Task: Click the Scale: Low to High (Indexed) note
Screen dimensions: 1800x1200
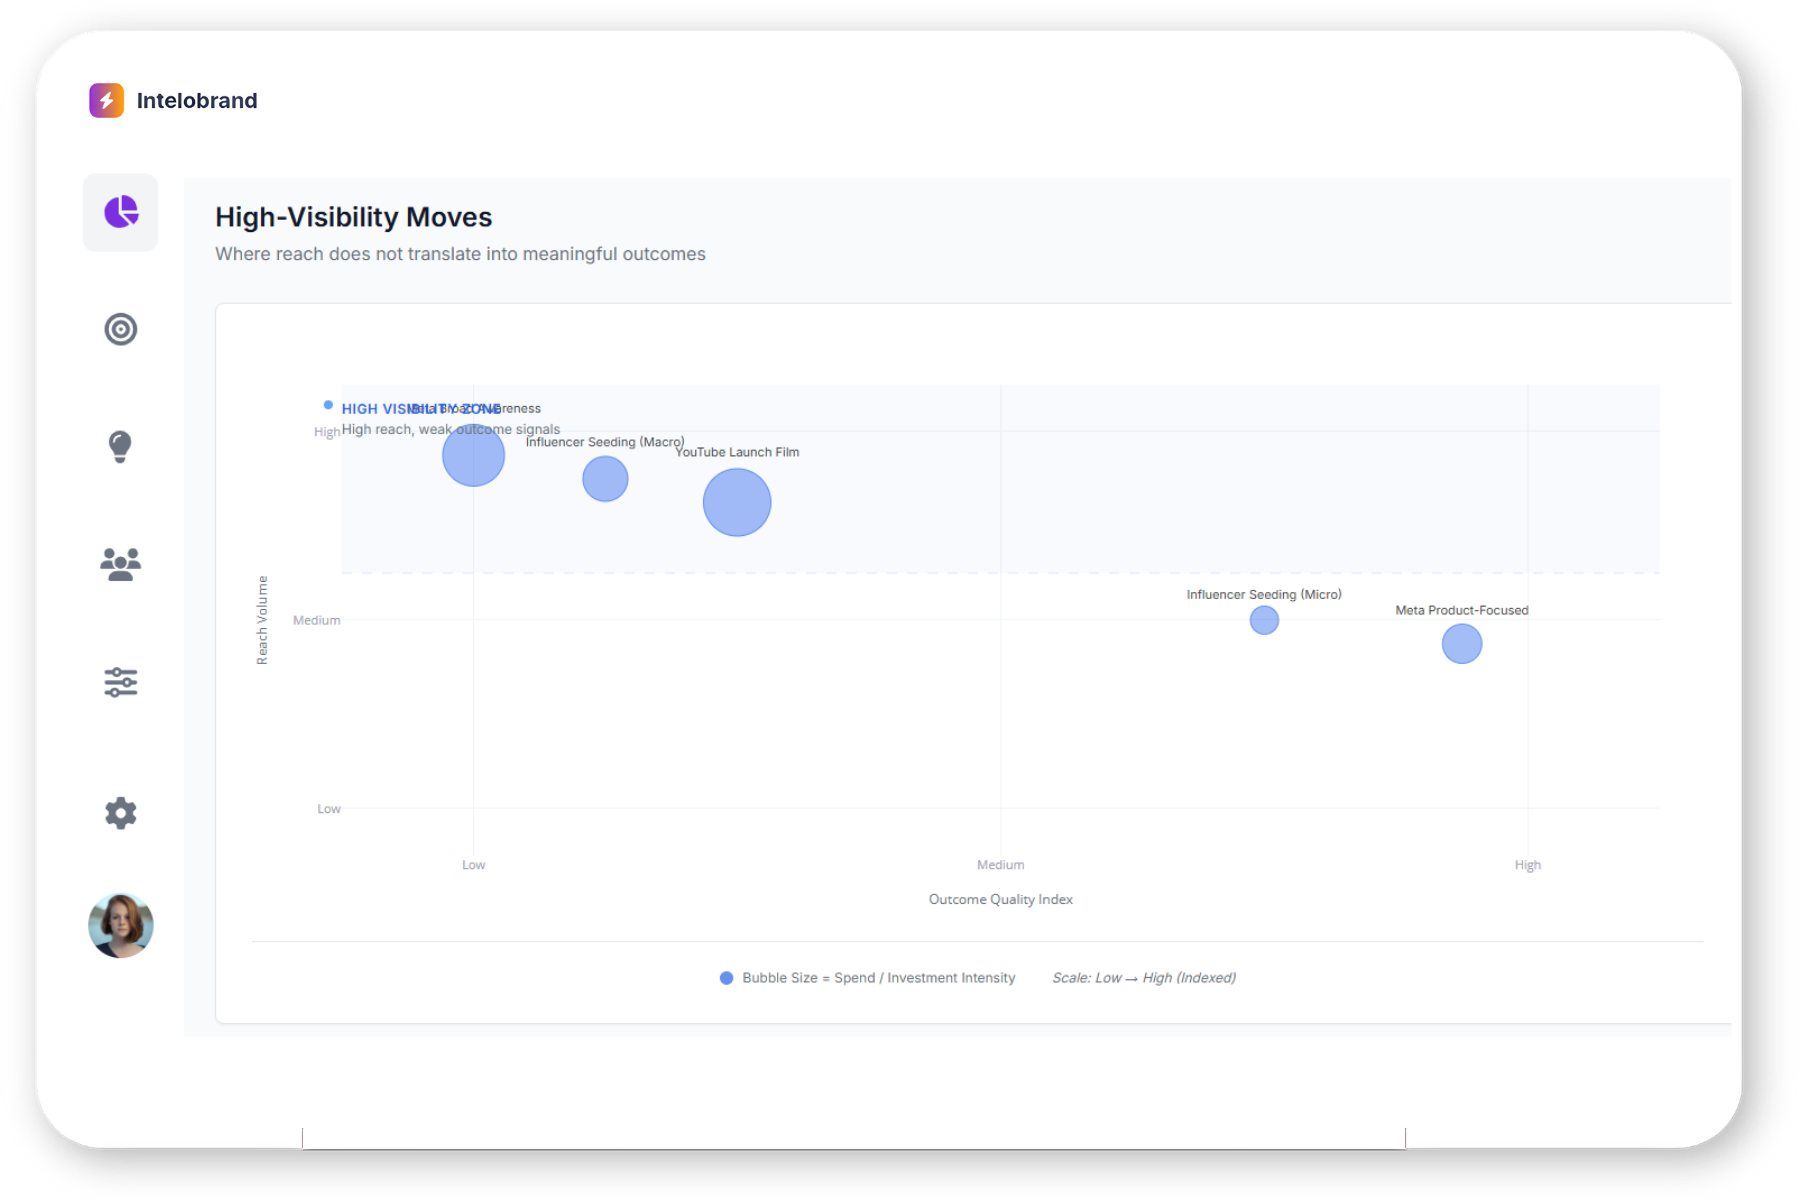Action: (1143, 978)
